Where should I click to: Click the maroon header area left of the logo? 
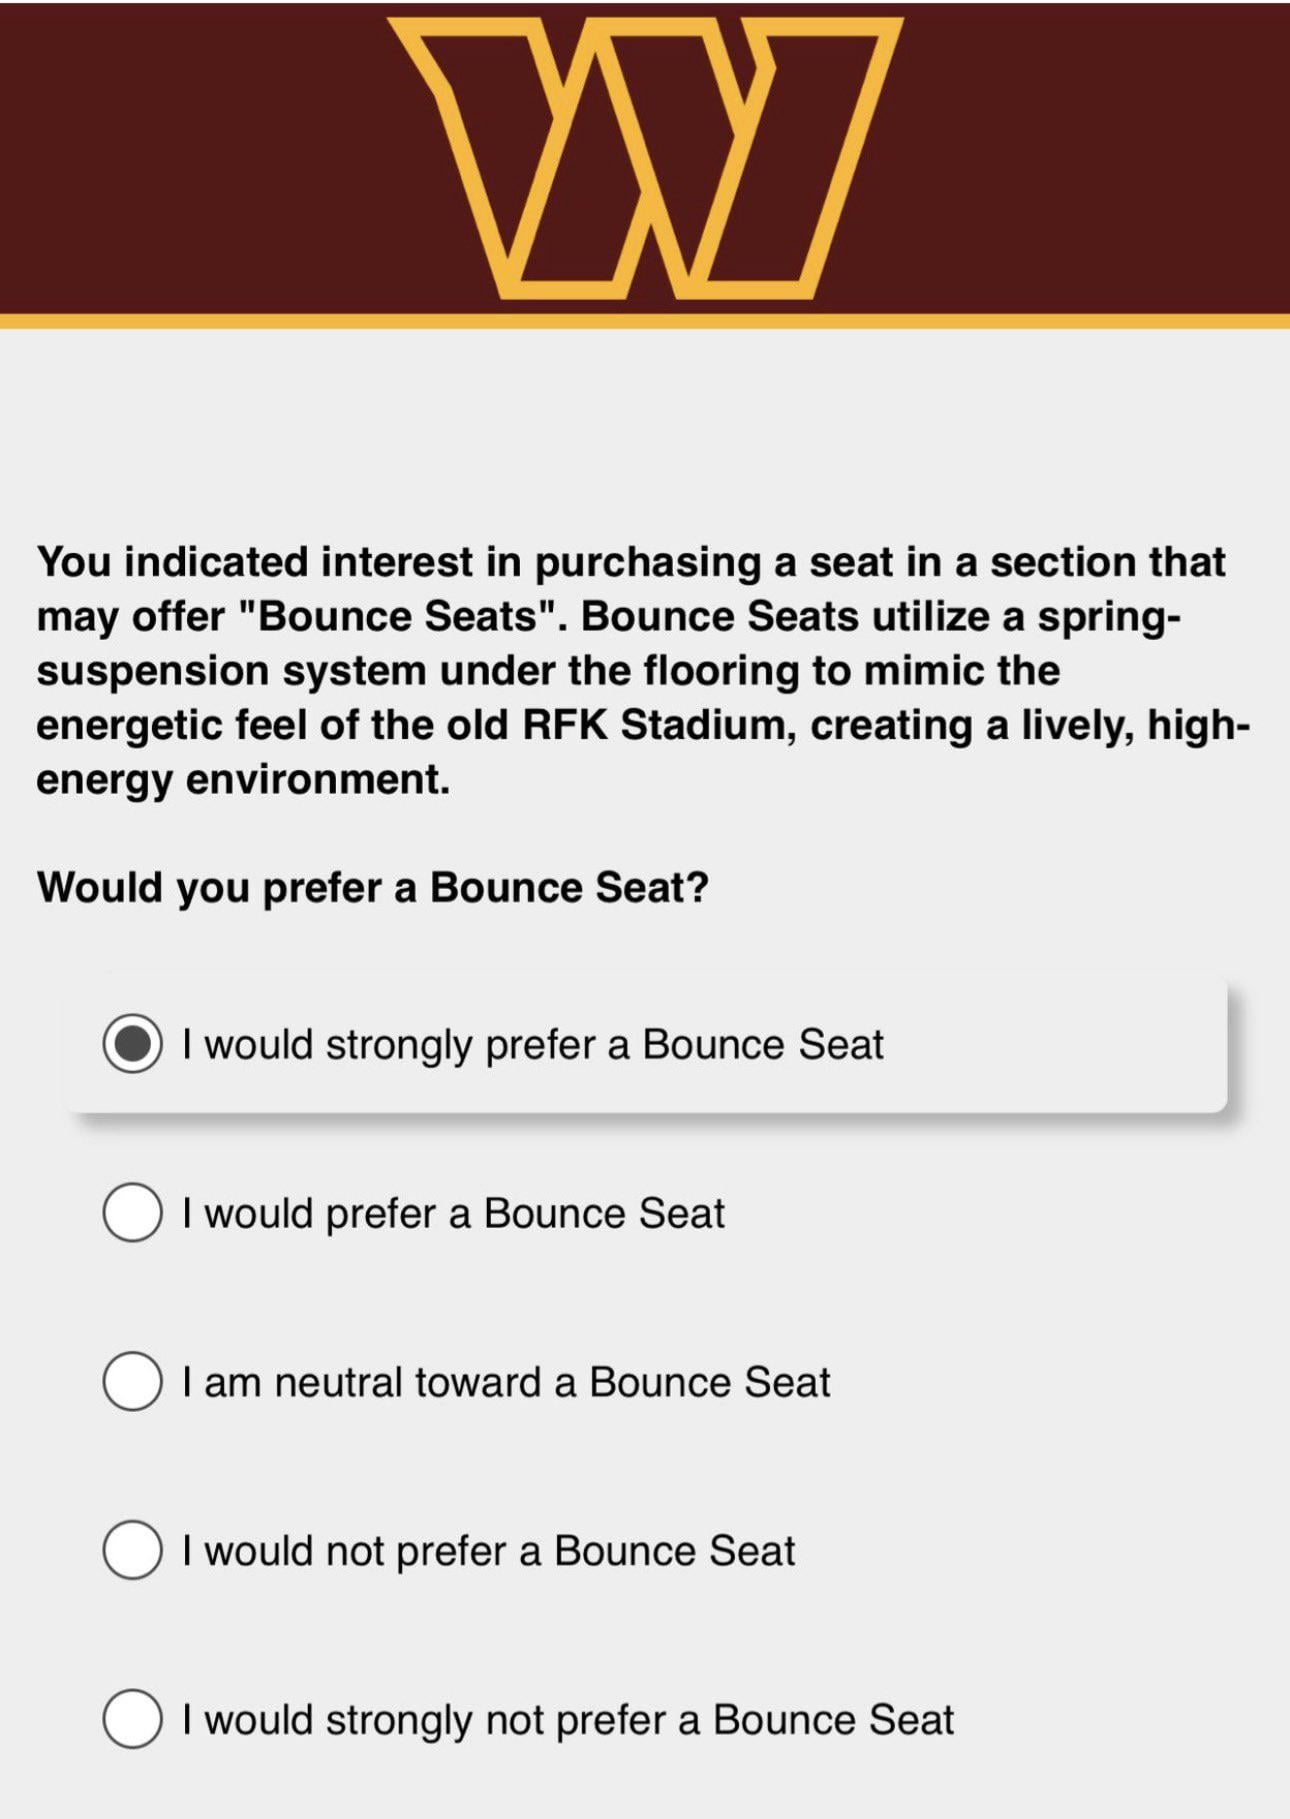coord(190,157)
